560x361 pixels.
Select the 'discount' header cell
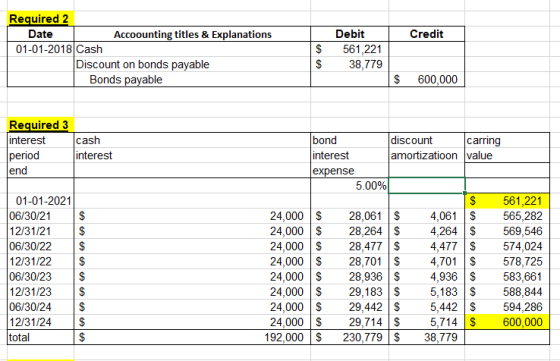coord(426,140)
